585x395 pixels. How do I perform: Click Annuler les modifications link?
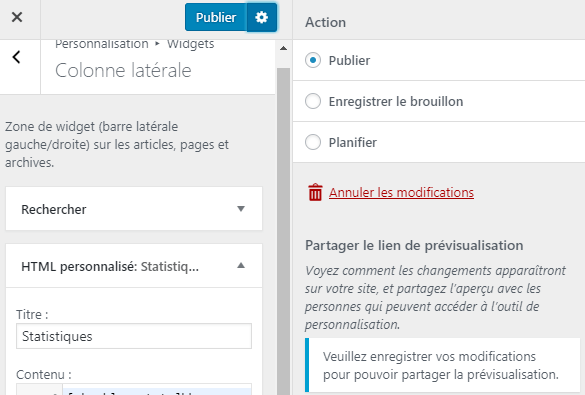pyautogui.click(x=401, y=192)
